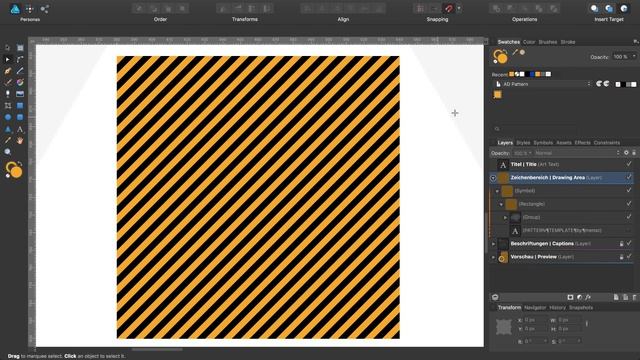
Task: Expand the (Group) layer
Action: (x=505, y=218)
